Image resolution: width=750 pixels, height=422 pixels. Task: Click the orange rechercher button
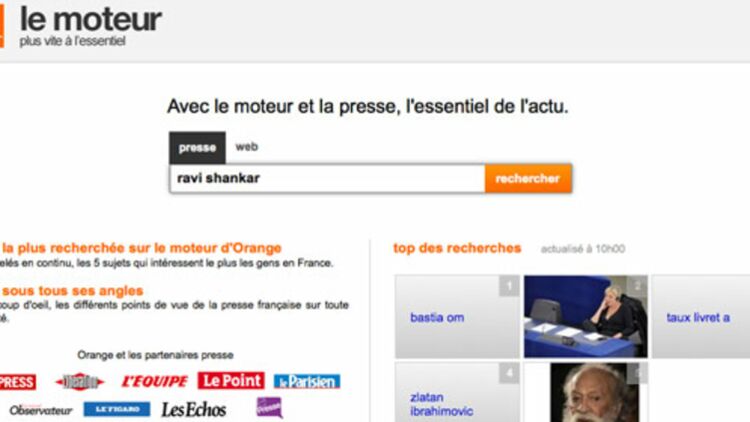pyautogui.click(x=528, y=178)
